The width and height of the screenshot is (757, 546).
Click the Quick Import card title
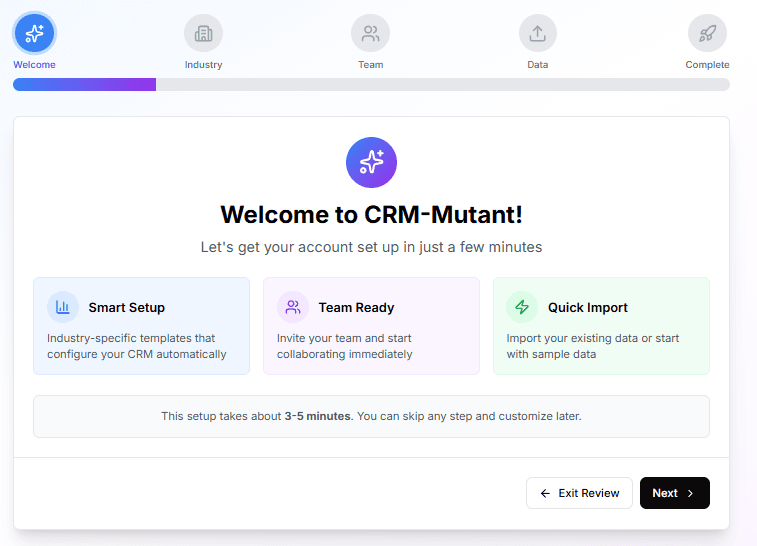pos(588,308)
